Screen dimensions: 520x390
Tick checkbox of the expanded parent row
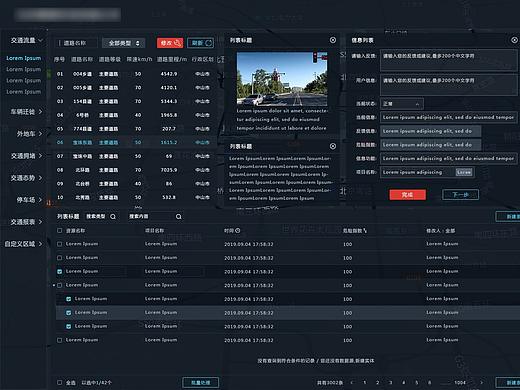pos(60,285)
